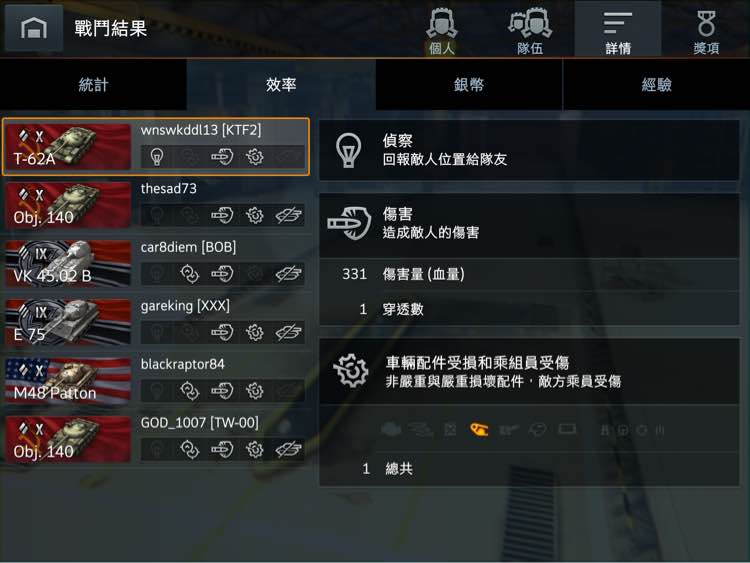Image resolution: width=750 pixels, height=563 pixels.
Task: Select the 效率 efficiency tab
Action: (281, 85)
